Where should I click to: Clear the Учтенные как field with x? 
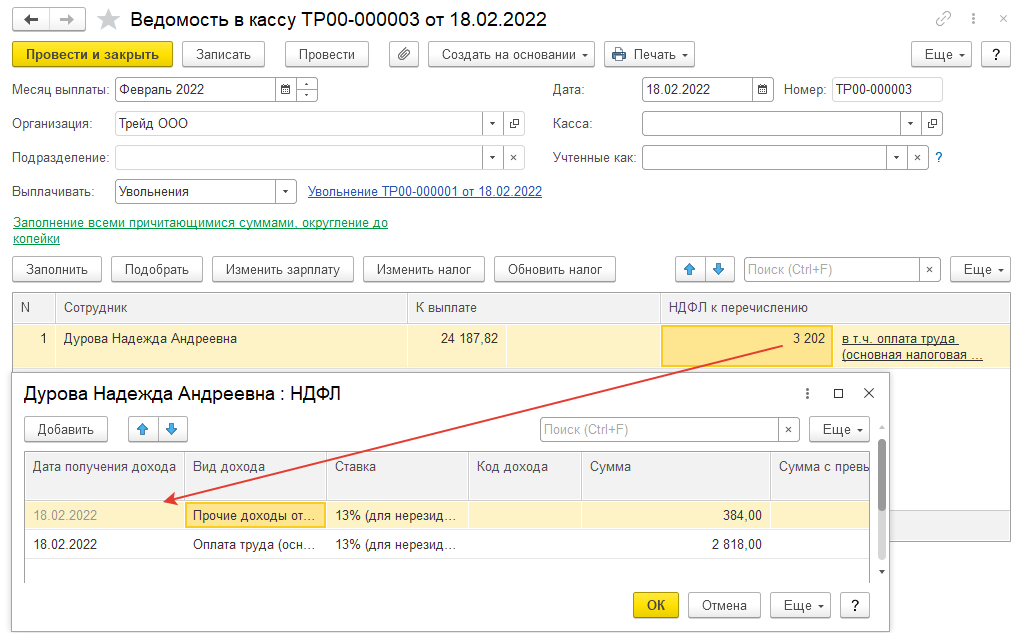(x=917, y=157)
